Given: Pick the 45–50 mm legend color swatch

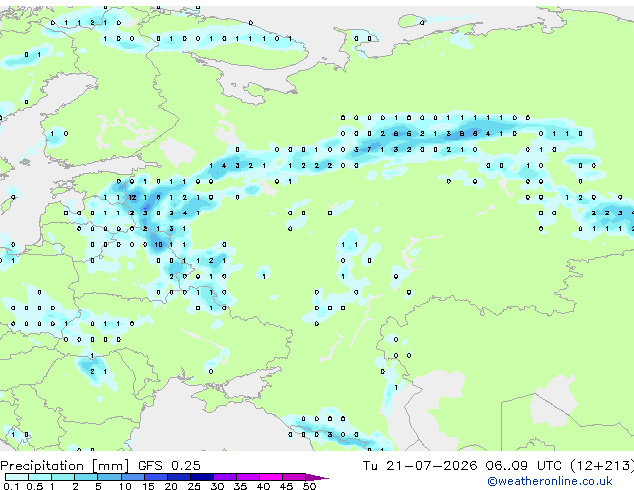Looking at the screenshot, I should 294,477.
